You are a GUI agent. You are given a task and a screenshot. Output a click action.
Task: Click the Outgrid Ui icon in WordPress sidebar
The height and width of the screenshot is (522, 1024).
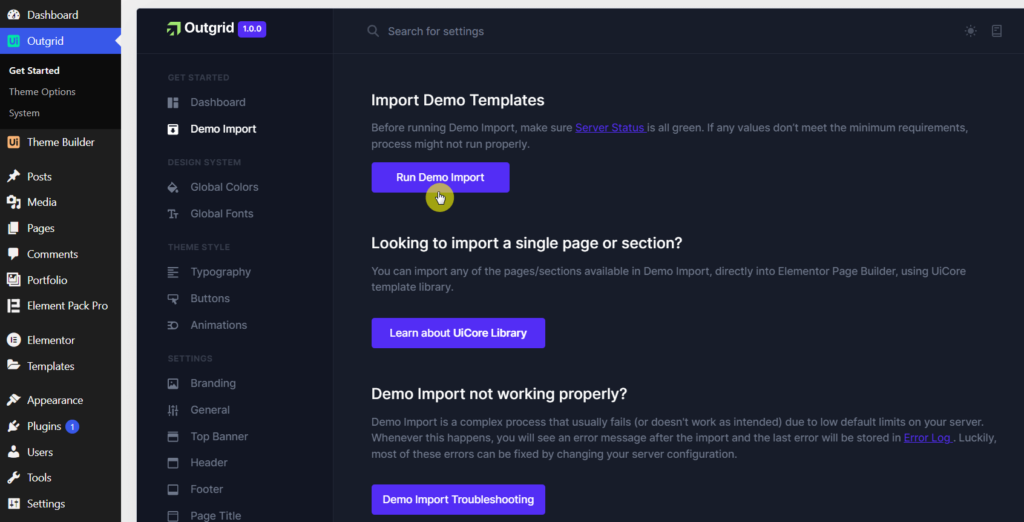(x=13, y=41)
